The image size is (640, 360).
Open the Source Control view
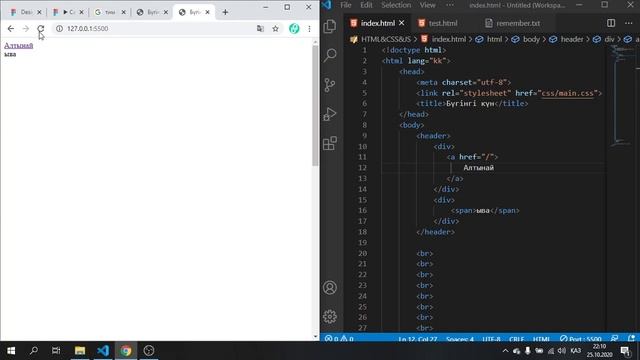click(x=330, y=85)
